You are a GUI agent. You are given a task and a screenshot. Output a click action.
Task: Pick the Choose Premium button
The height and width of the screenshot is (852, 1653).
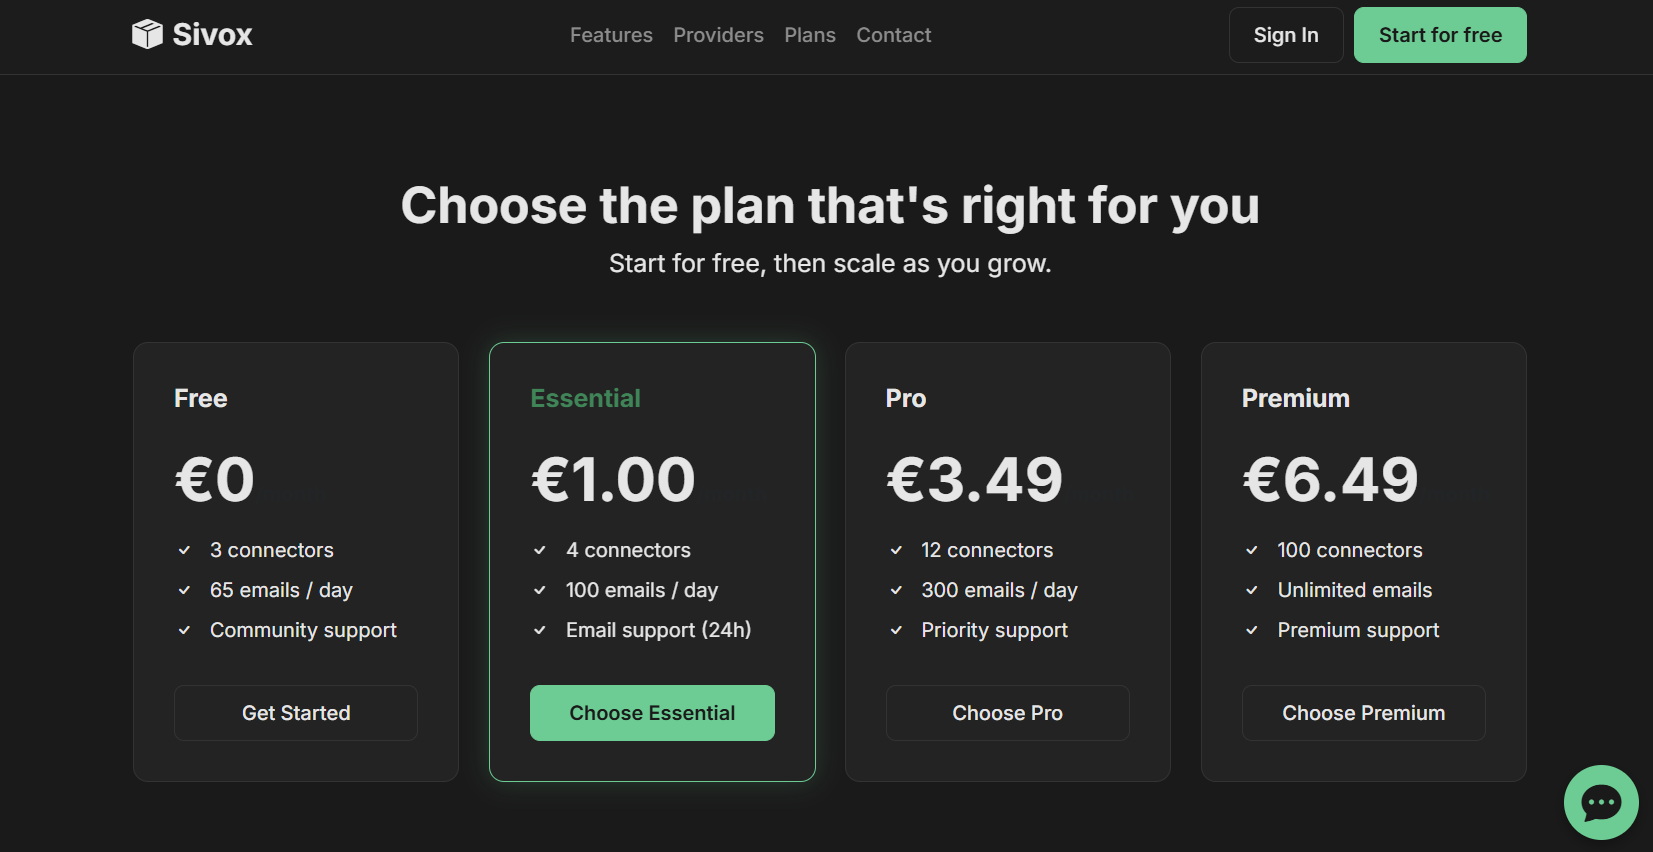1363,713
